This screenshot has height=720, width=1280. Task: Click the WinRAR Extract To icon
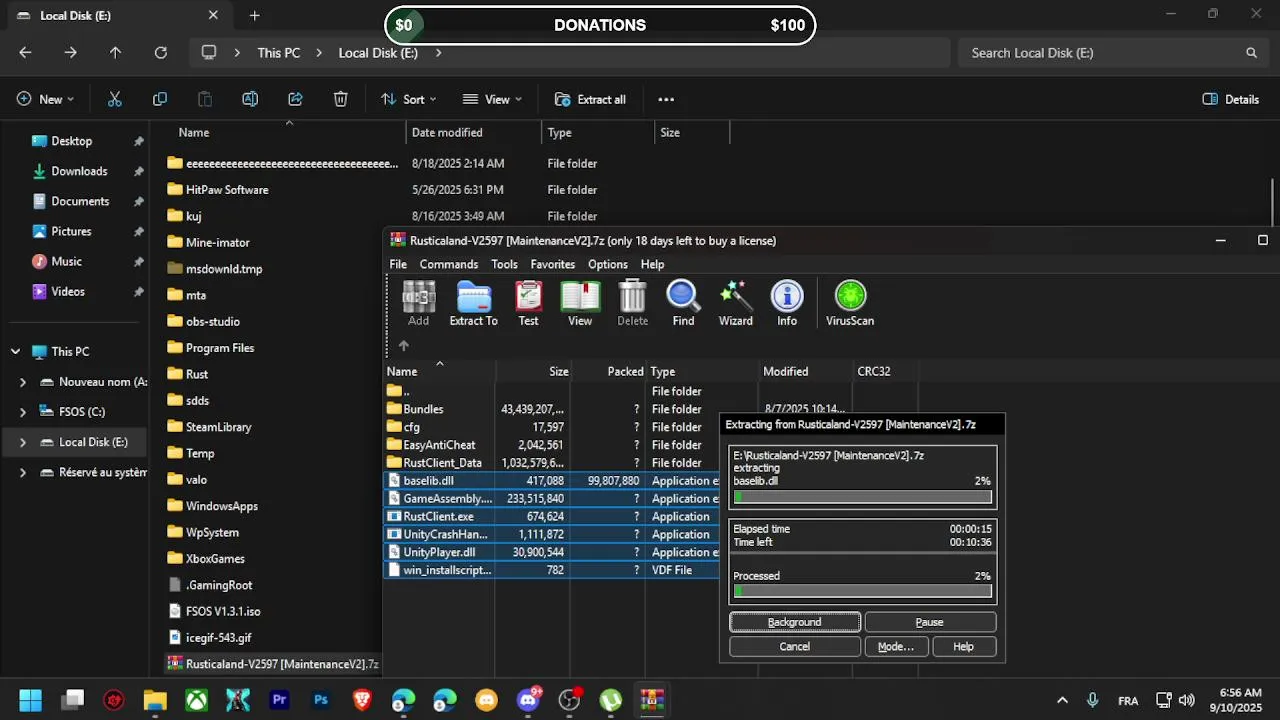point(473,303)
